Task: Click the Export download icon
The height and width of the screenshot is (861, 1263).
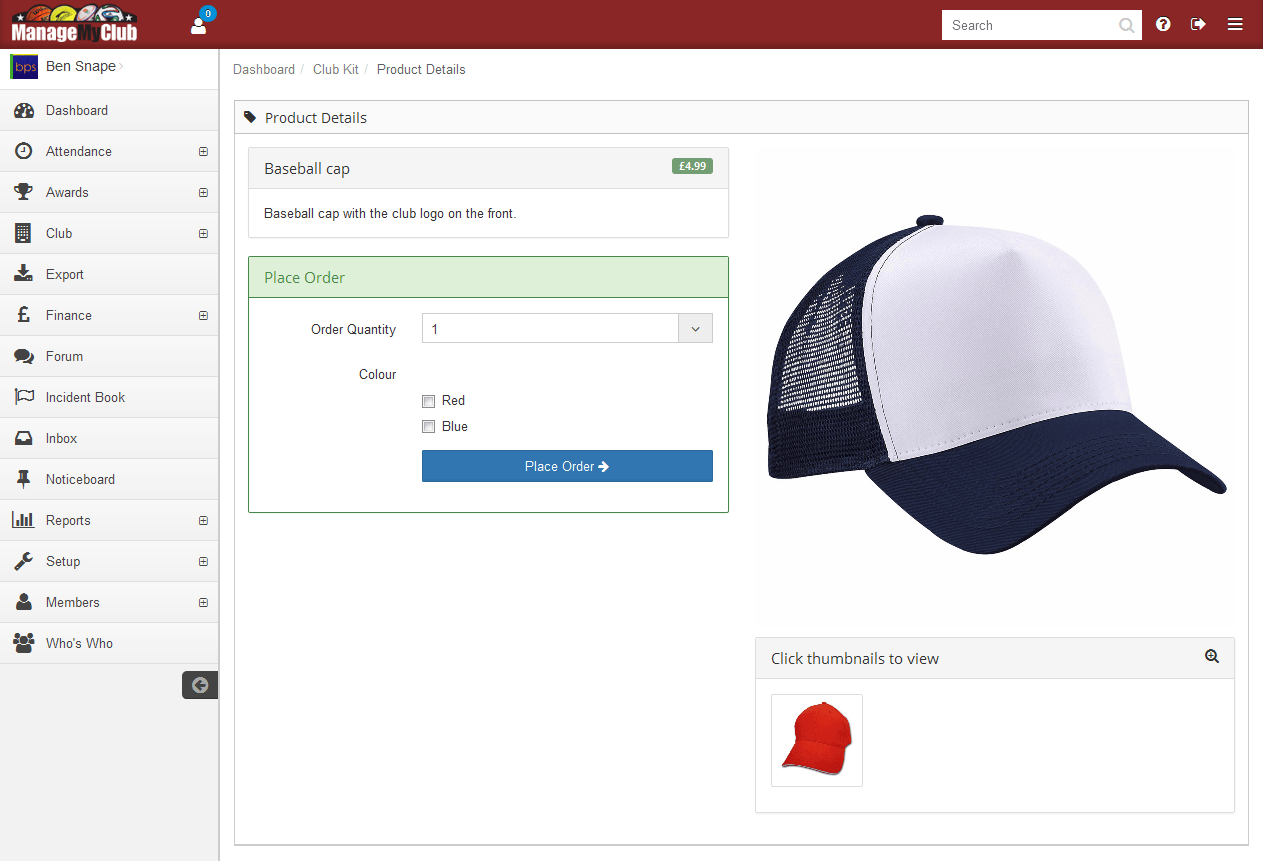Action: (24, 274)
